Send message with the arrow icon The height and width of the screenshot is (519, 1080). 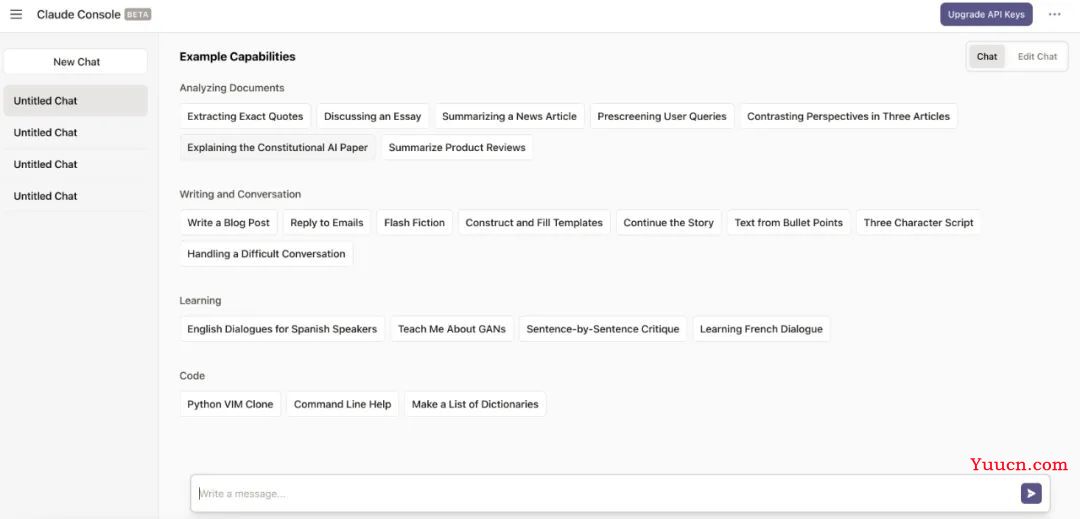(x=1030, y=493)
